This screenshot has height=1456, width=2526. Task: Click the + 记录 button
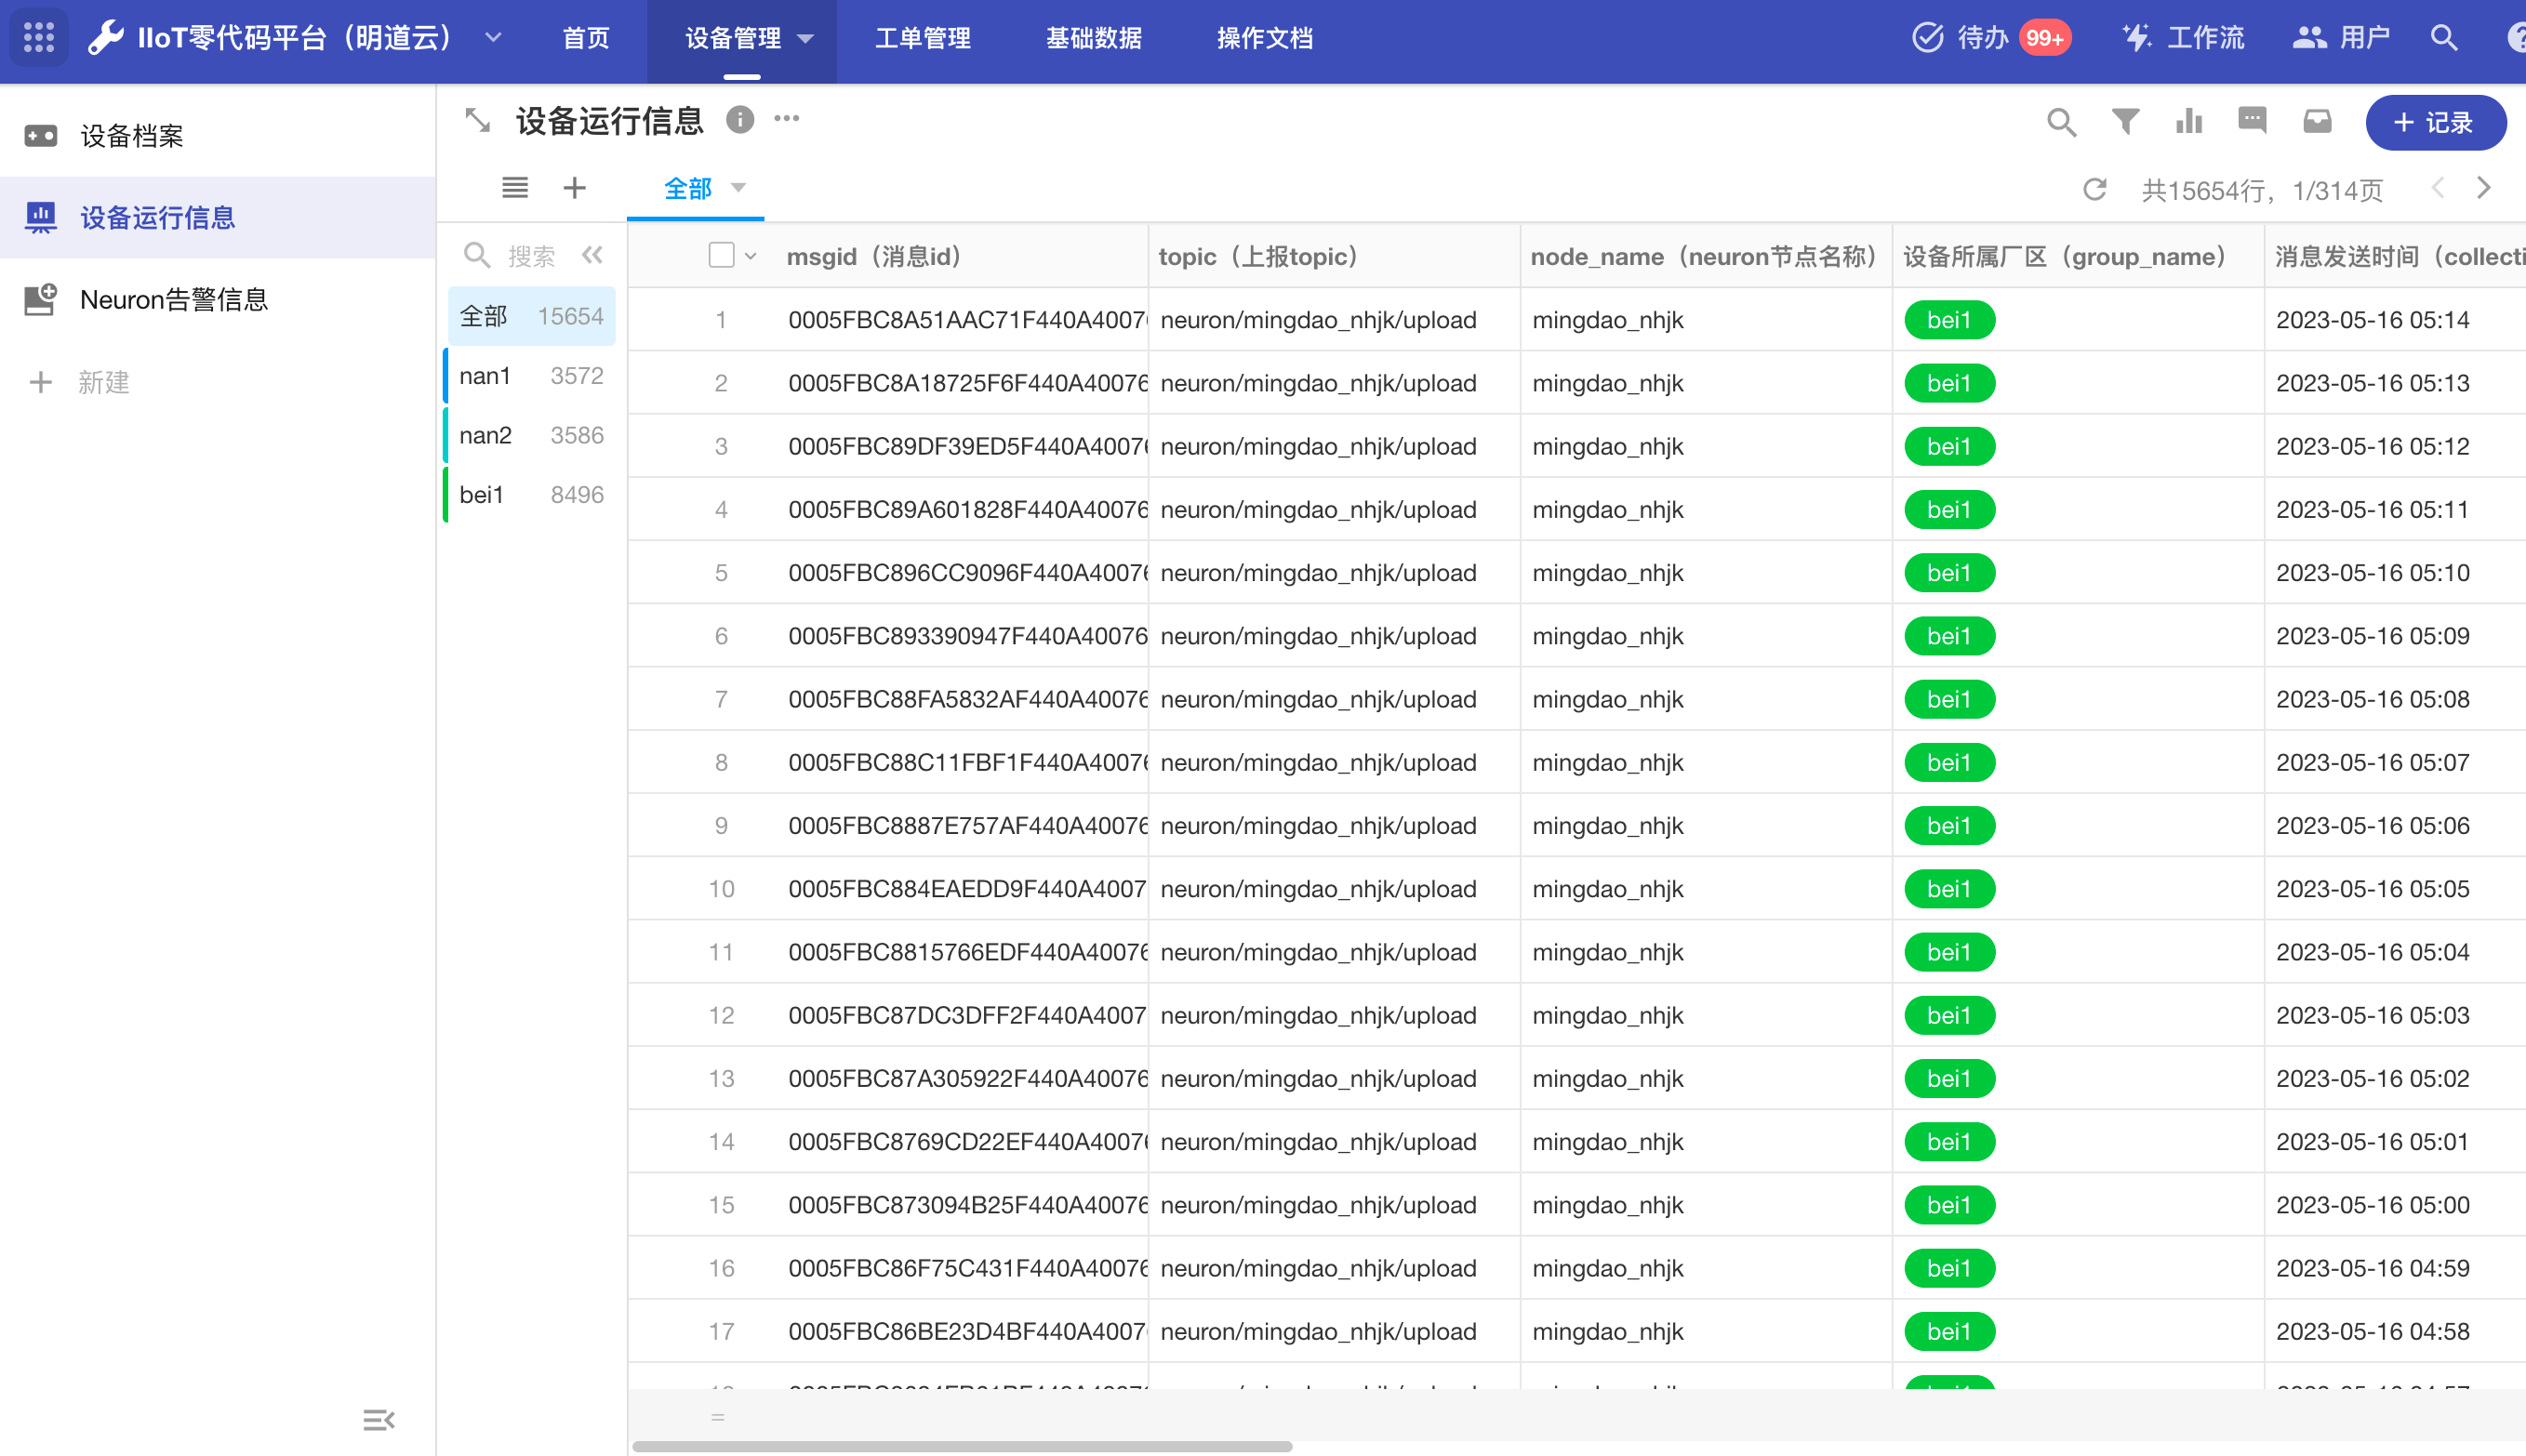(x=2435, y=123)
